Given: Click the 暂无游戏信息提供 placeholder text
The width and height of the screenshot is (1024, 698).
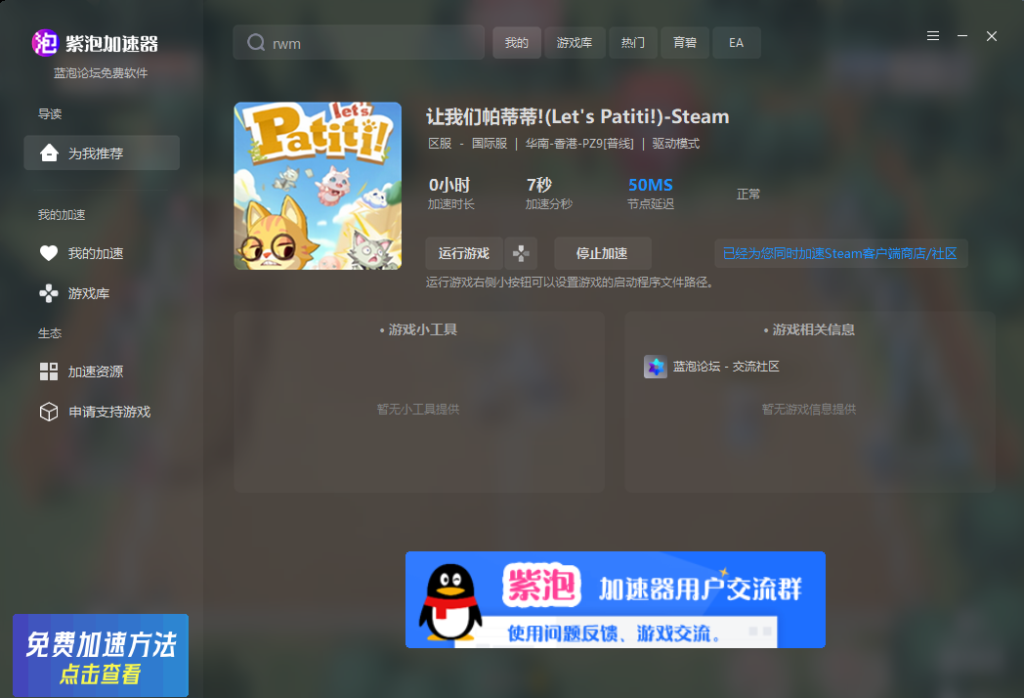Looking at the screenshot, I should coord(809,409).
